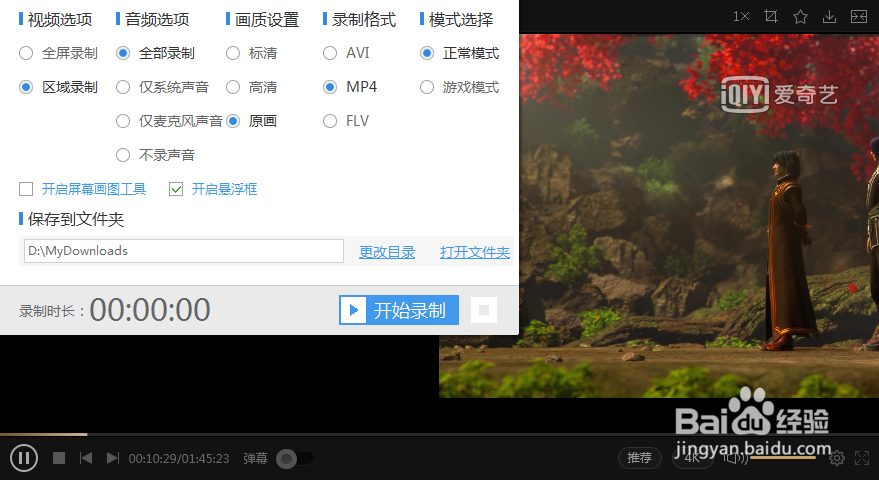
Task: Click 更改目录 link
Action: click(387, 252)
